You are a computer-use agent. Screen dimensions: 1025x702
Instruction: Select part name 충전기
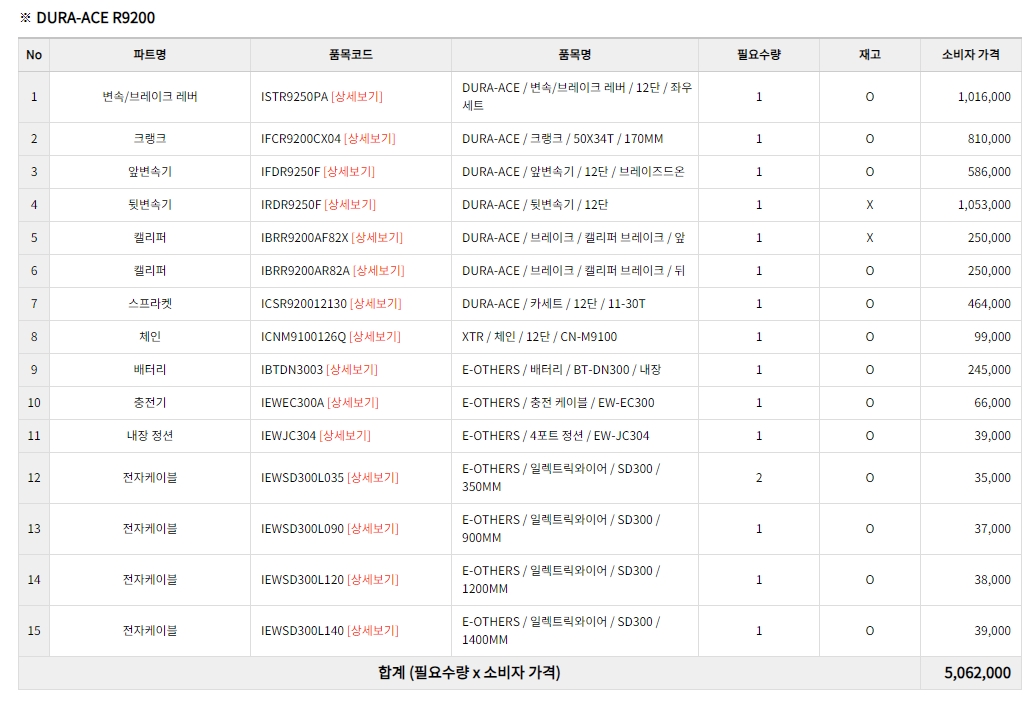(150, 403)
